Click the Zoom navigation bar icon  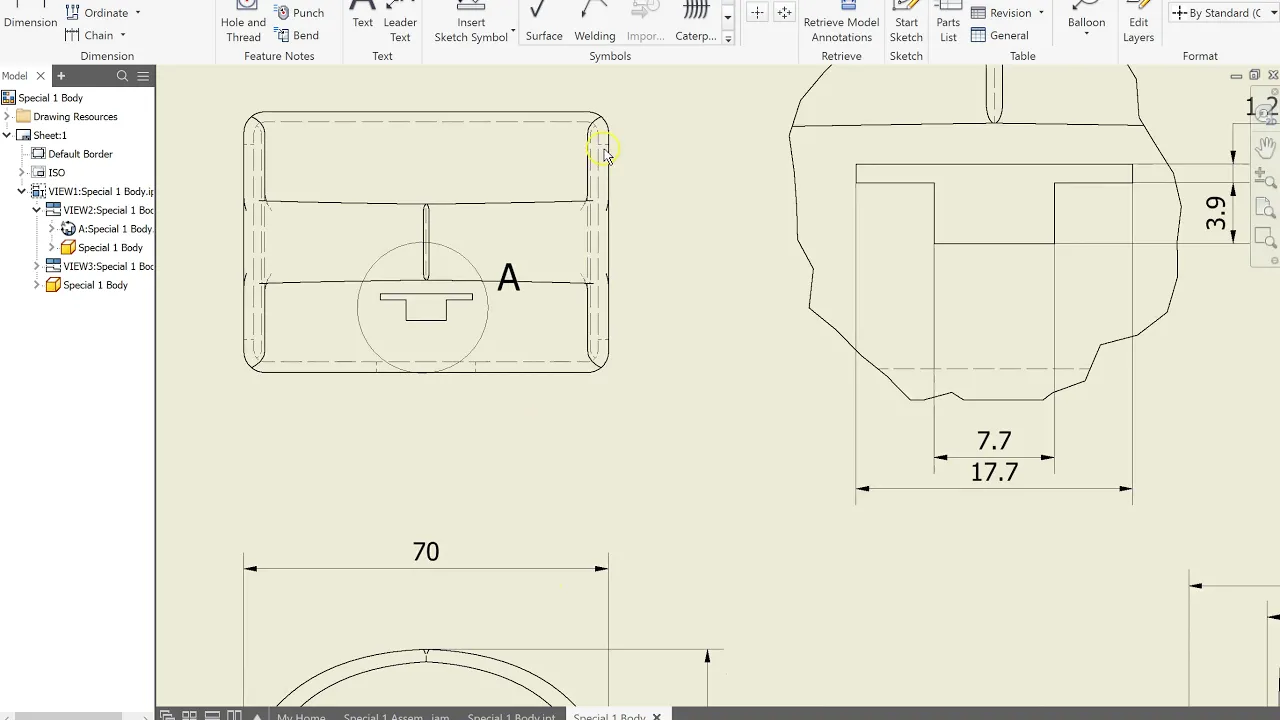1266,178
